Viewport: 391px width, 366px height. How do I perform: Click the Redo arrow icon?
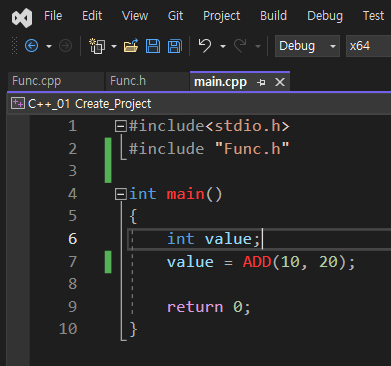tap(240, 46)
